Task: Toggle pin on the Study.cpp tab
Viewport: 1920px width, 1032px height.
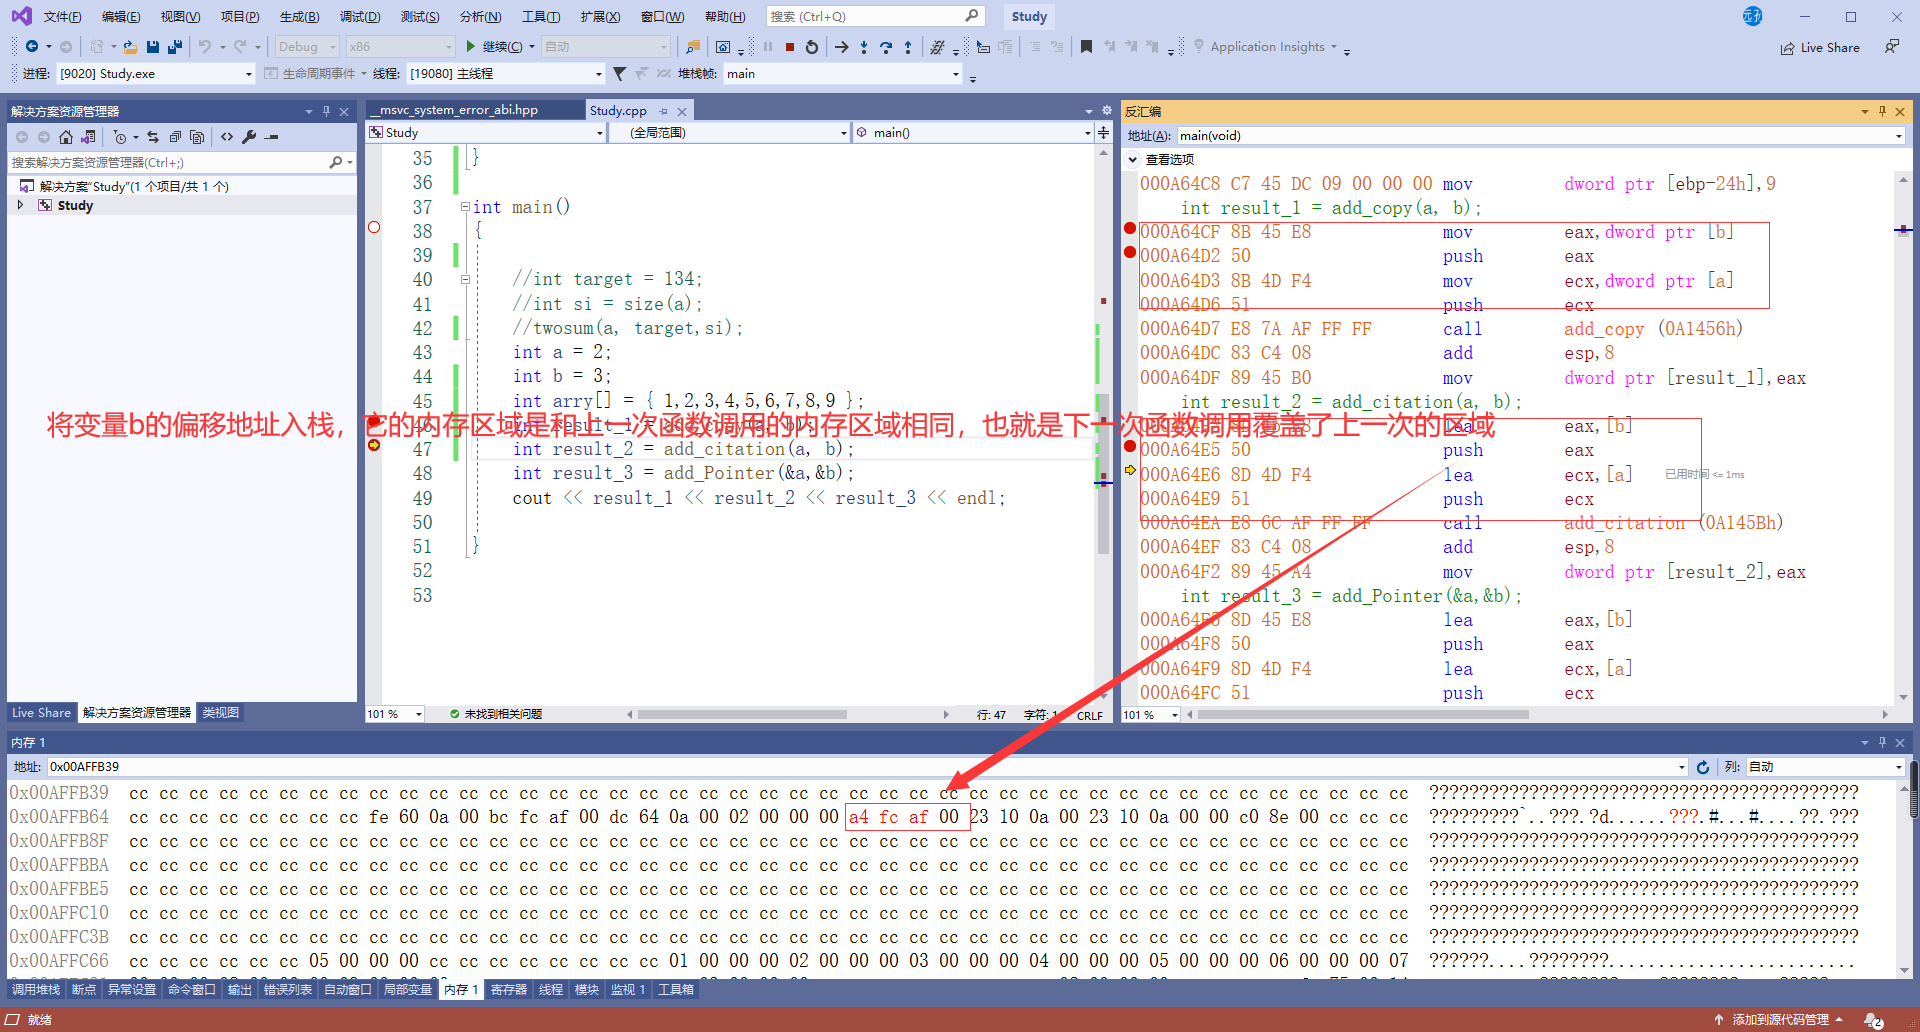Action: click(664, 111)
